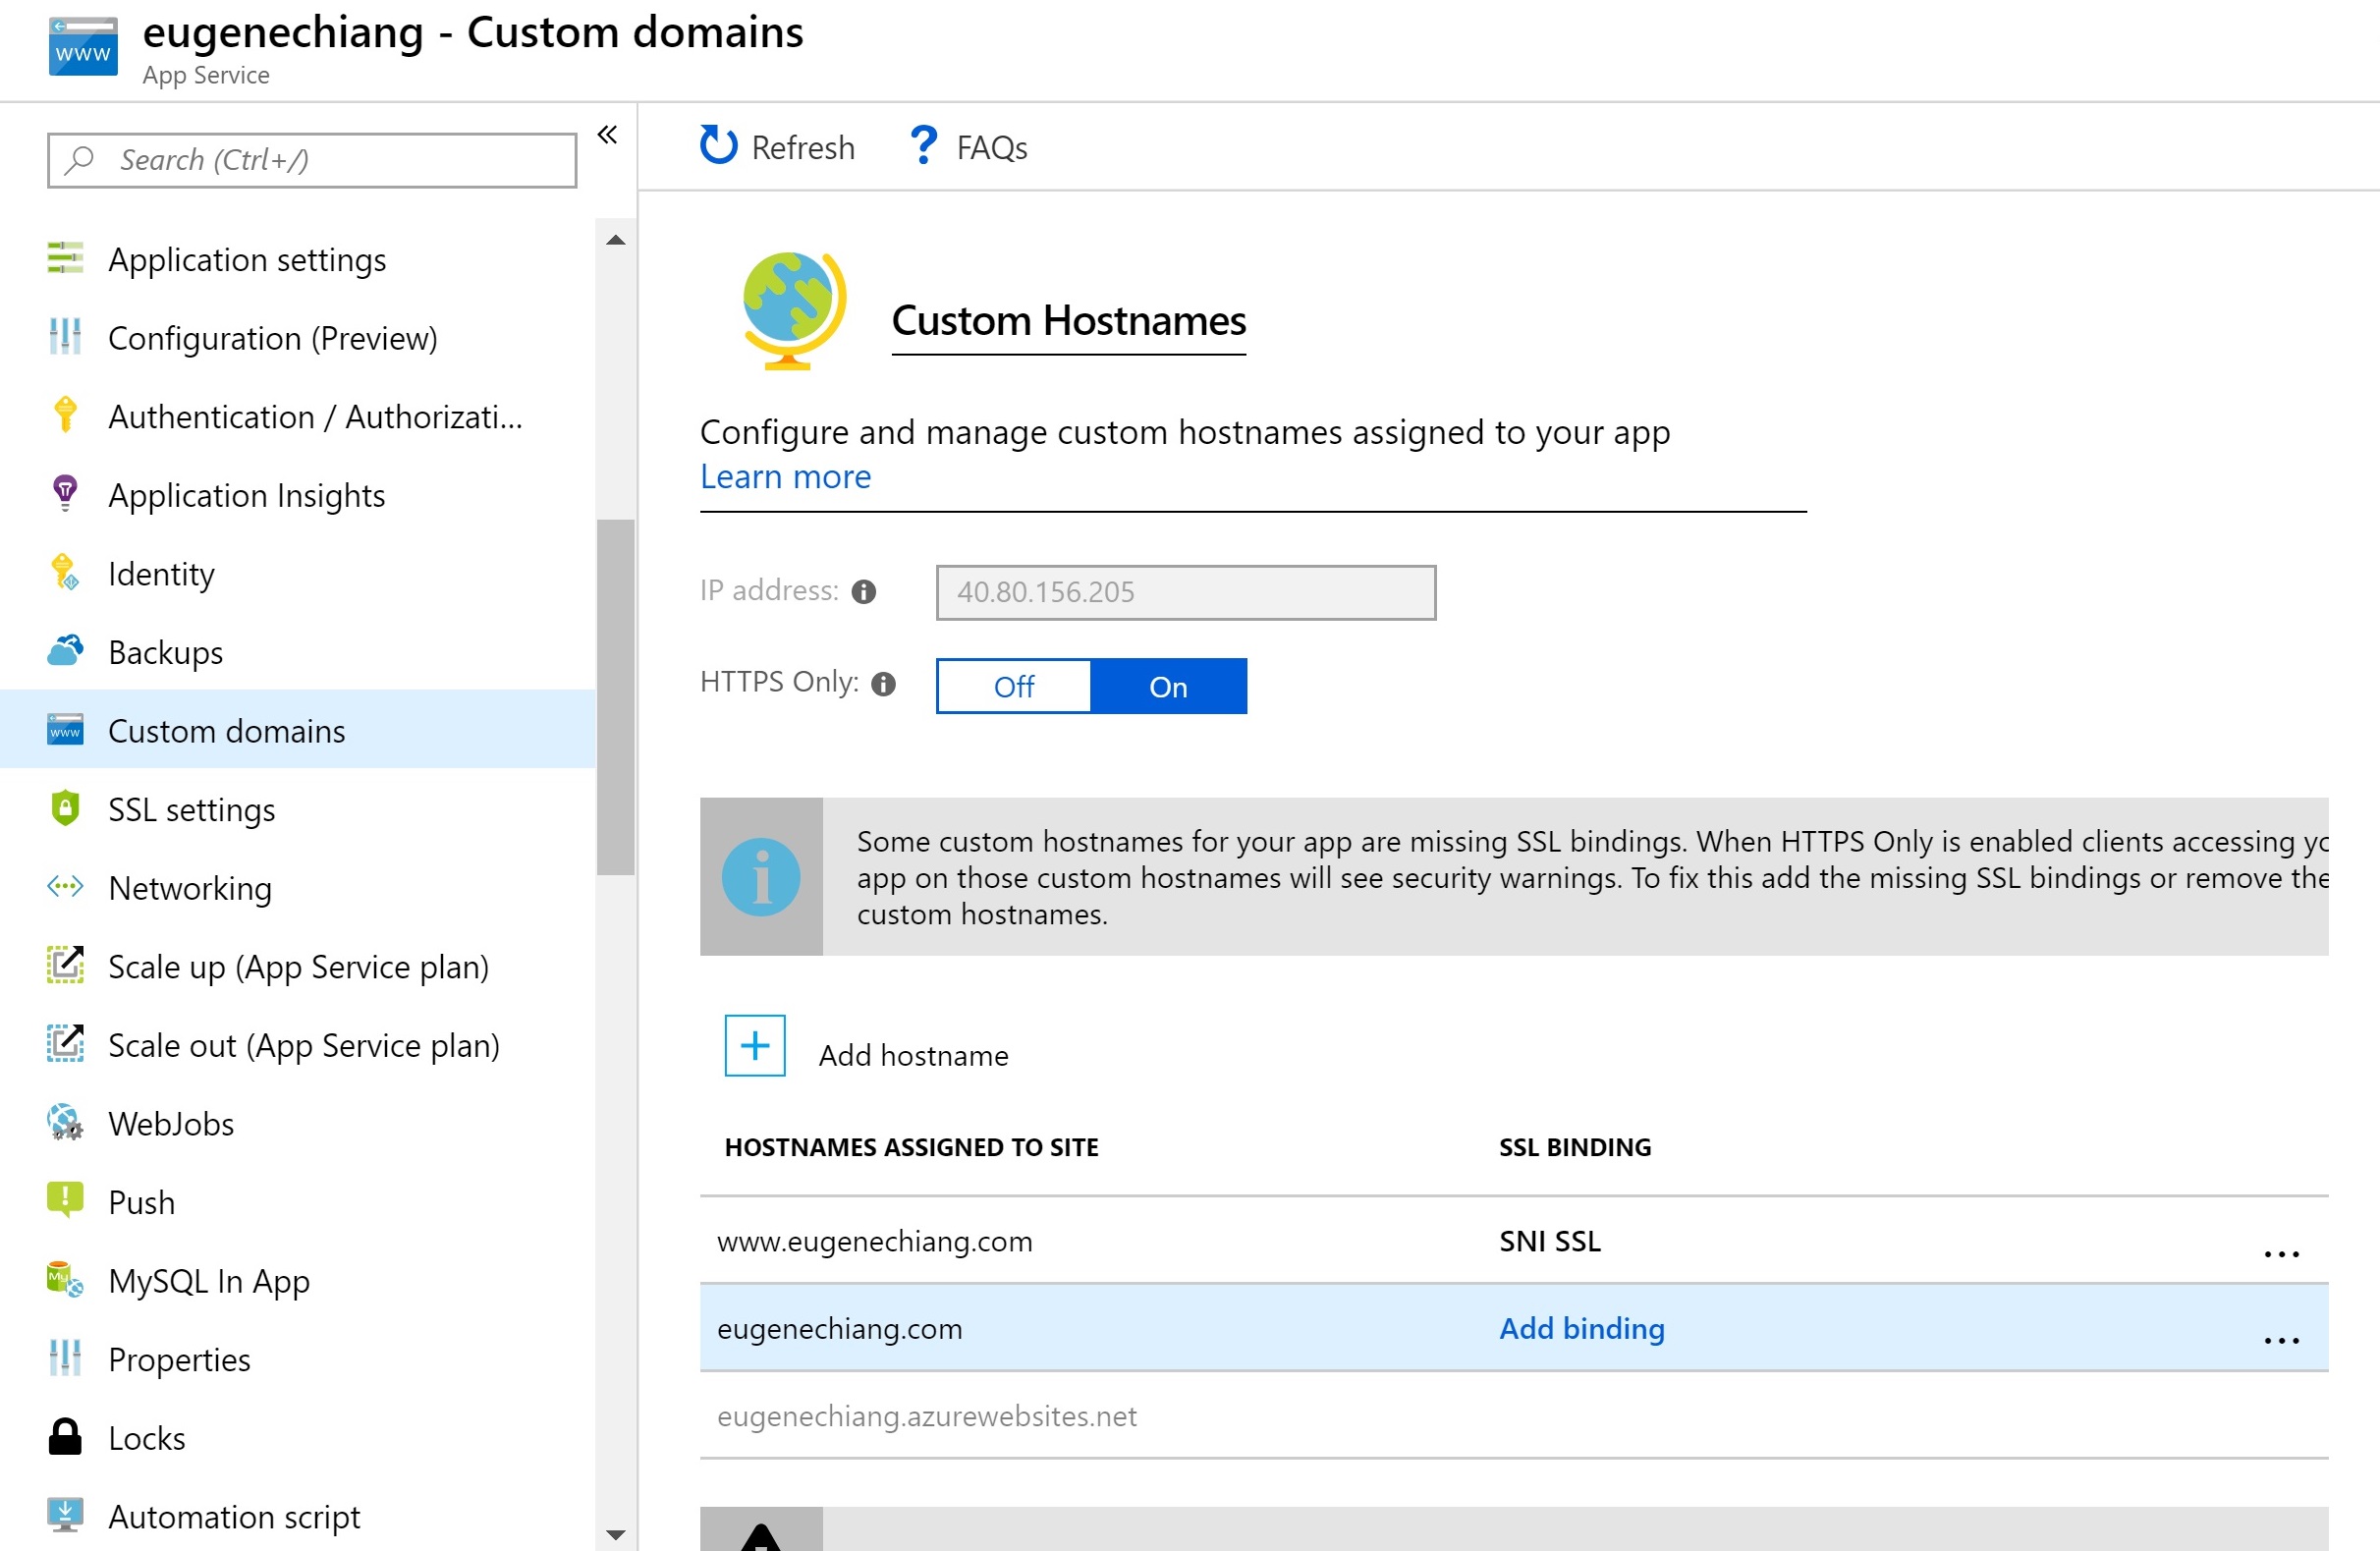Open Identity menu item

pyautogui.click(x=298, y=573)
